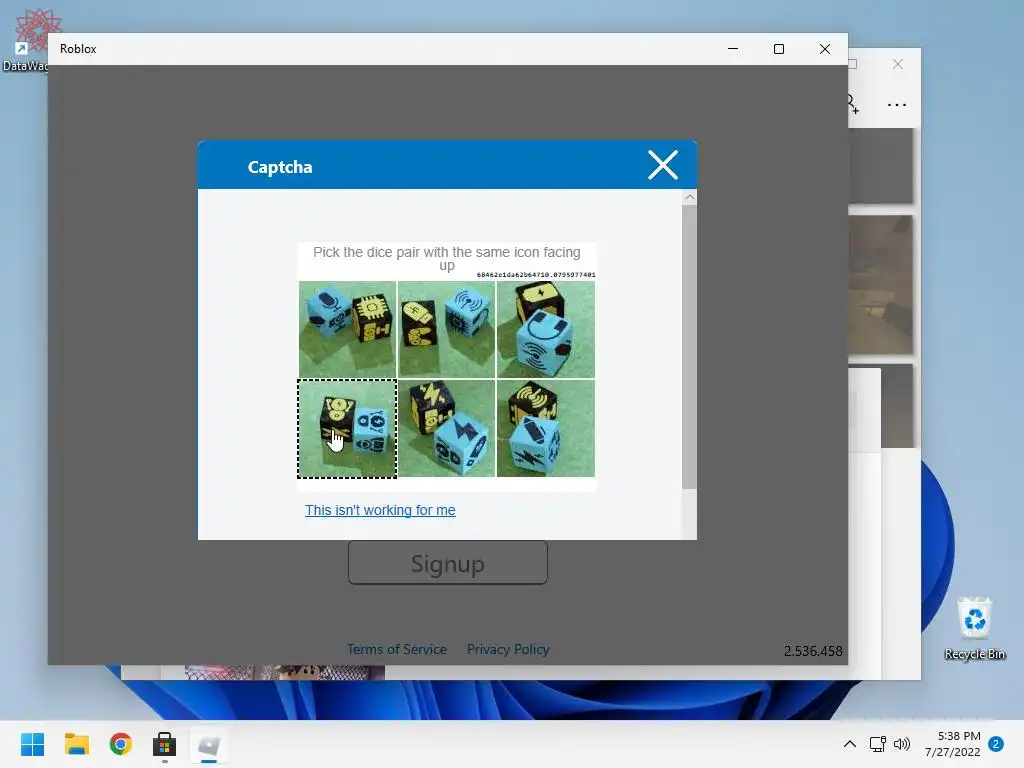Open 'This isn't working for me' link
The height and width of the screenshot is (768, 1024).
380,510
